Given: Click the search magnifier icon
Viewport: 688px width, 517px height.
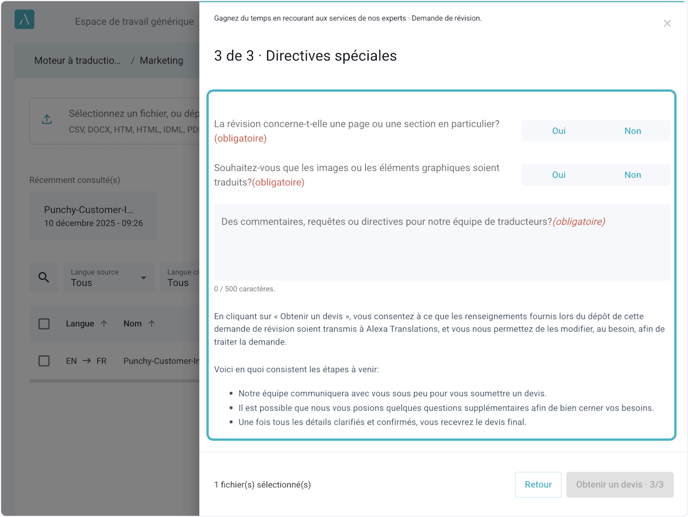Looking at the screenshot, I should 44,277.
